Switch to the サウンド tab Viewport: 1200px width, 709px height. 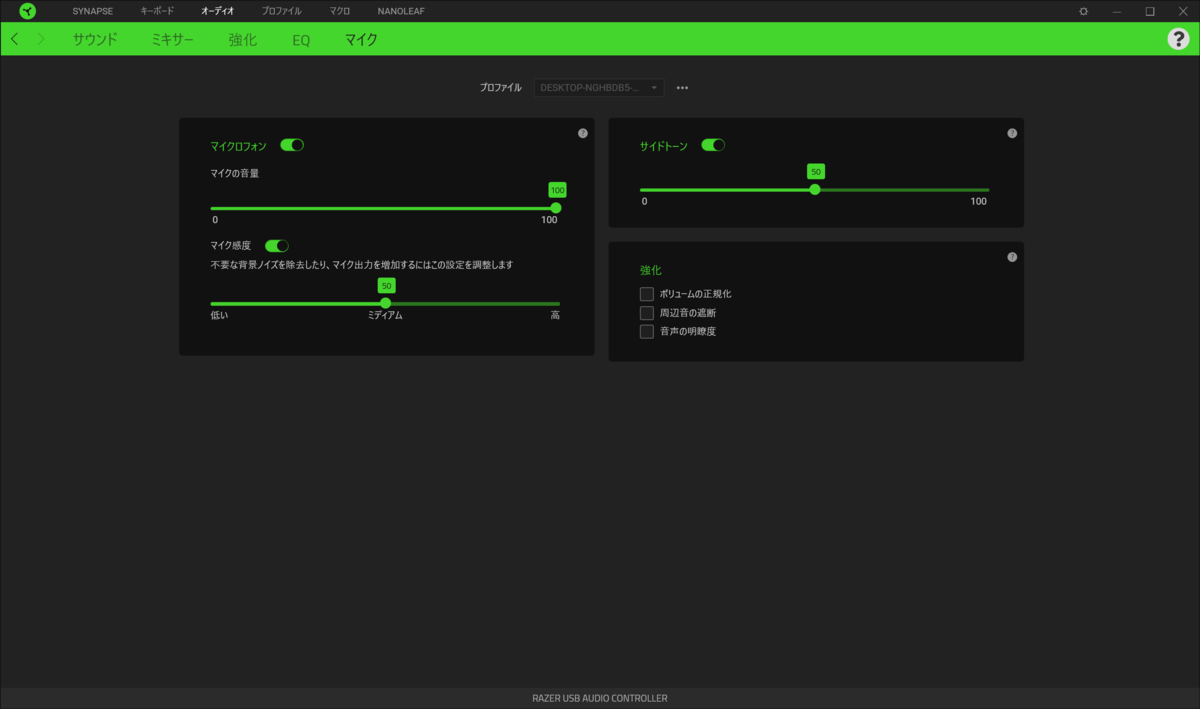(95, 40)
